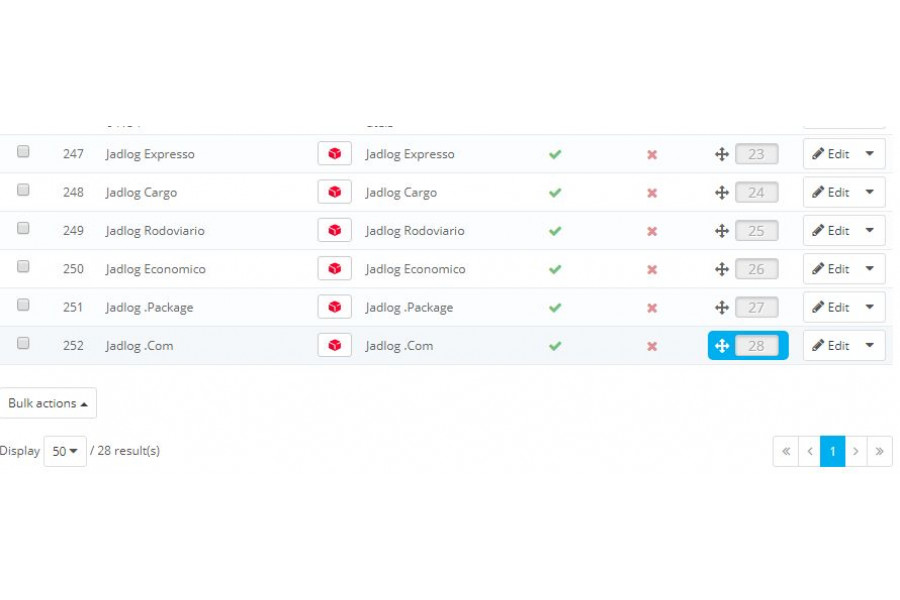Image resolution: width=900 pixels, height=600 pixels.
Task: Click the red logo of Jadlog Cargo
Action: 335,192
